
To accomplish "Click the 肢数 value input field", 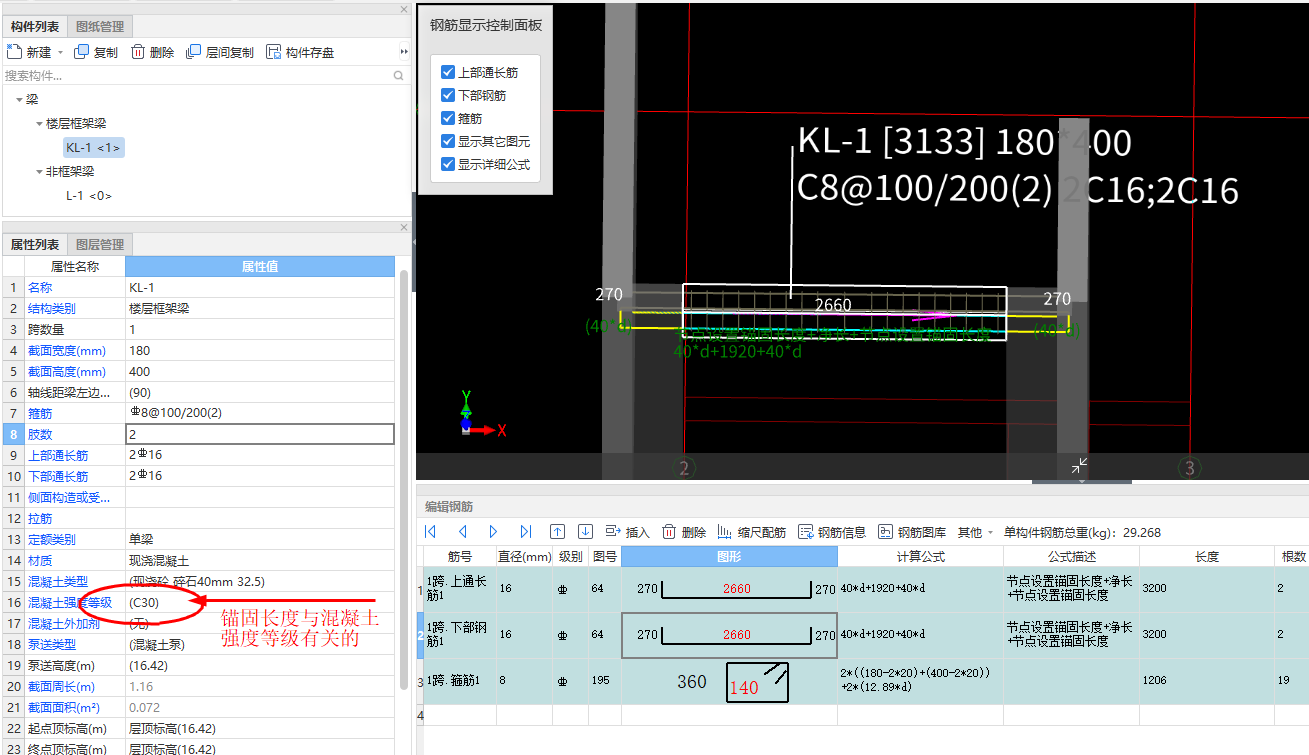I will [x=260, y=434].
